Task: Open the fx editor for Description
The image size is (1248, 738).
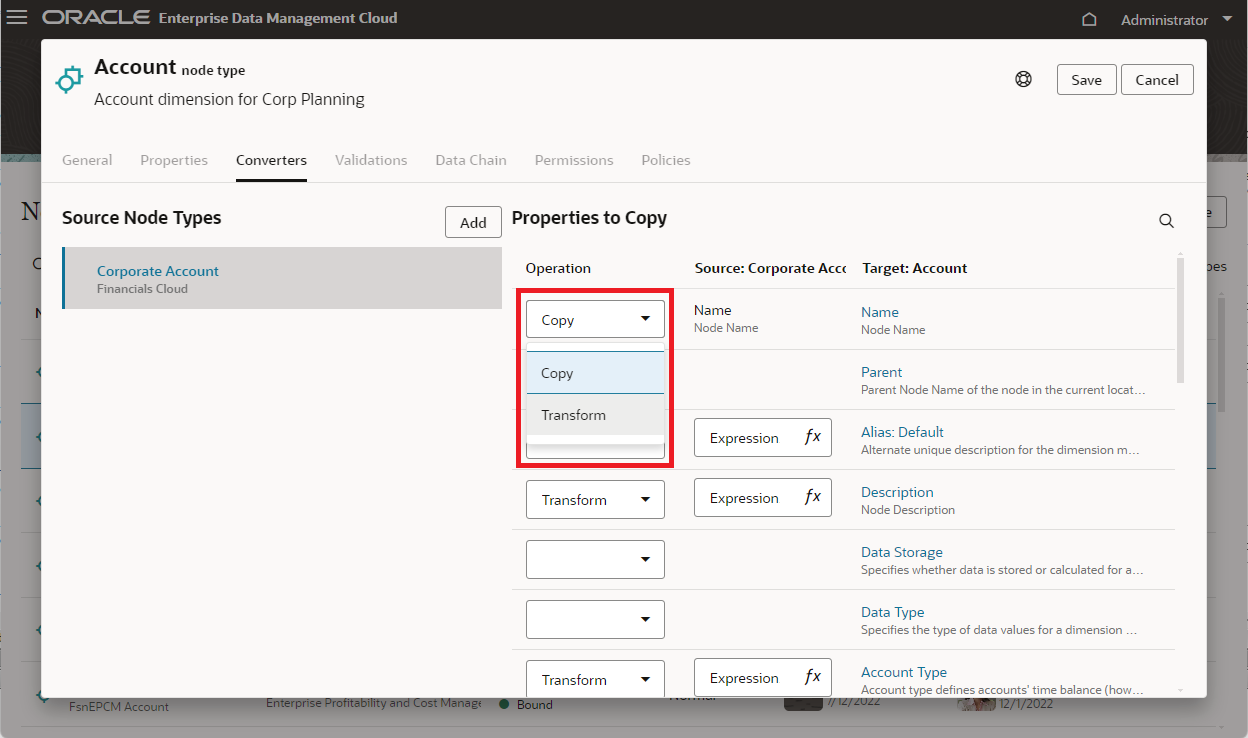Action: click(813, 497)
